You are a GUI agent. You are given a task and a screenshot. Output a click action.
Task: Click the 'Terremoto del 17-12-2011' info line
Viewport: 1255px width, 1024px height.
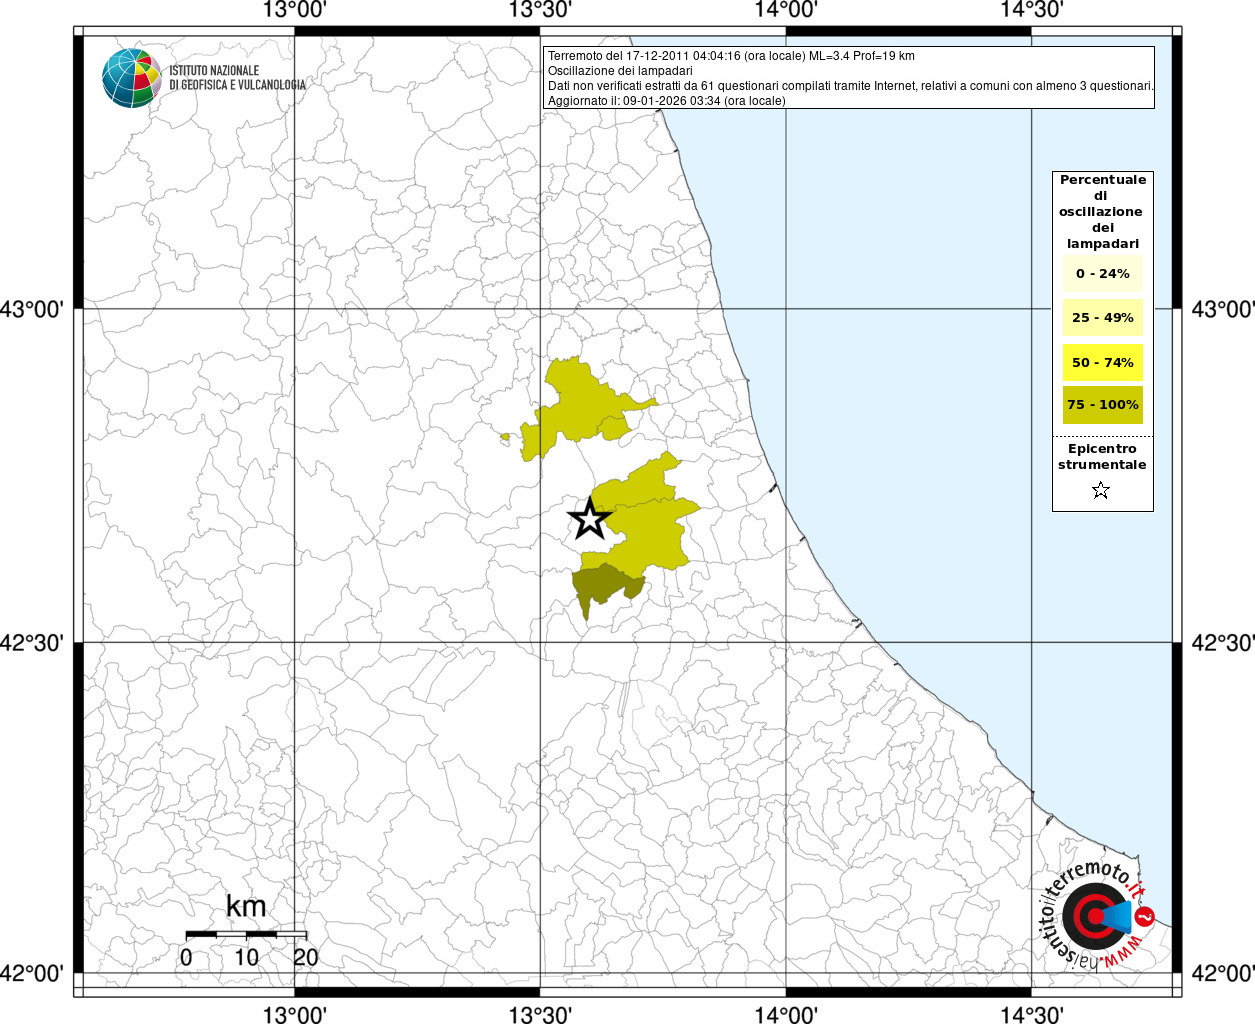[x=731, y=56]
